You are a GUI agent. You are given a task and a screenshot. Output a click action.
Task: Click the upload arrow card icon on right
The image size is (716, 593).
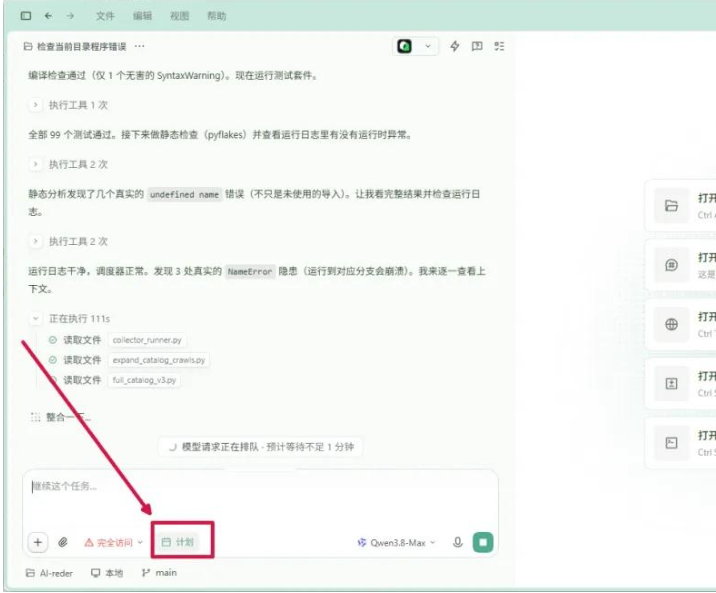coord(671,384)
